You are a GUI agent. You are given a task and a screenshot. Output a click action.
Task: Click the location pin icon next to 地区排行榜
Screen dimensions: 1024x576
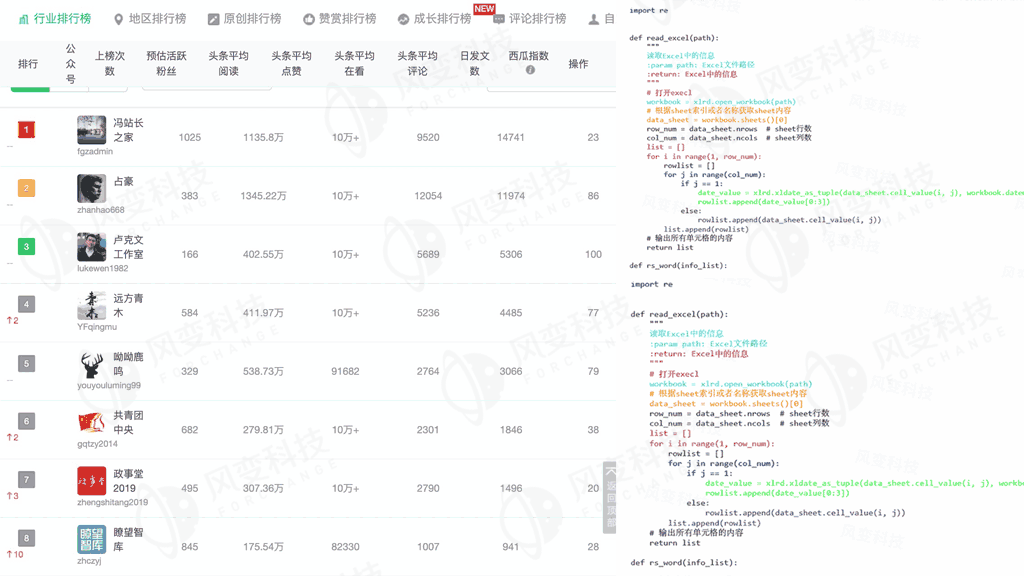click(x=121, y=17)
